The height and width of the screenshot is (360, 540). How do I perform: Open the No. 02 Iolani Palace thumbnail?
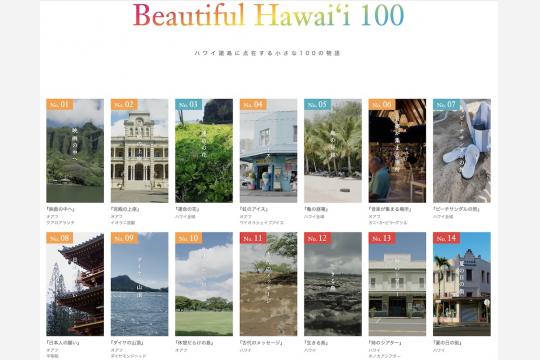tap(139, 151)
